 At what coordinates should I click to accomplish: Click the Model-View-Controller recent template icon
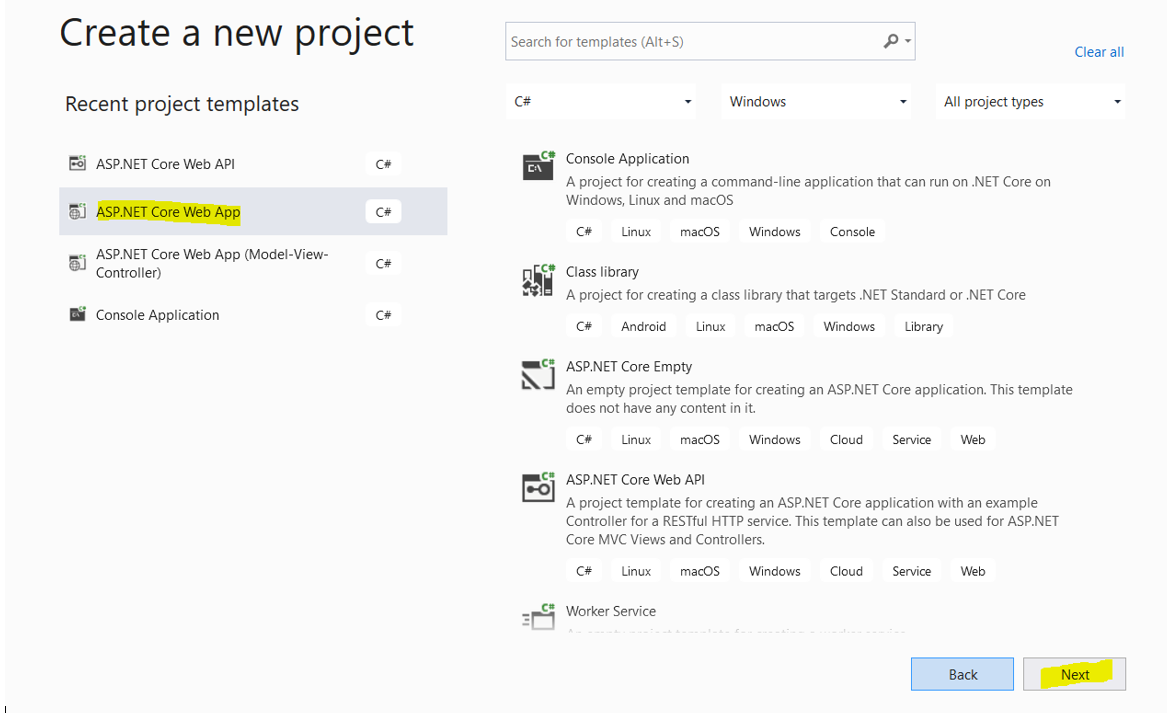[77, 263]
